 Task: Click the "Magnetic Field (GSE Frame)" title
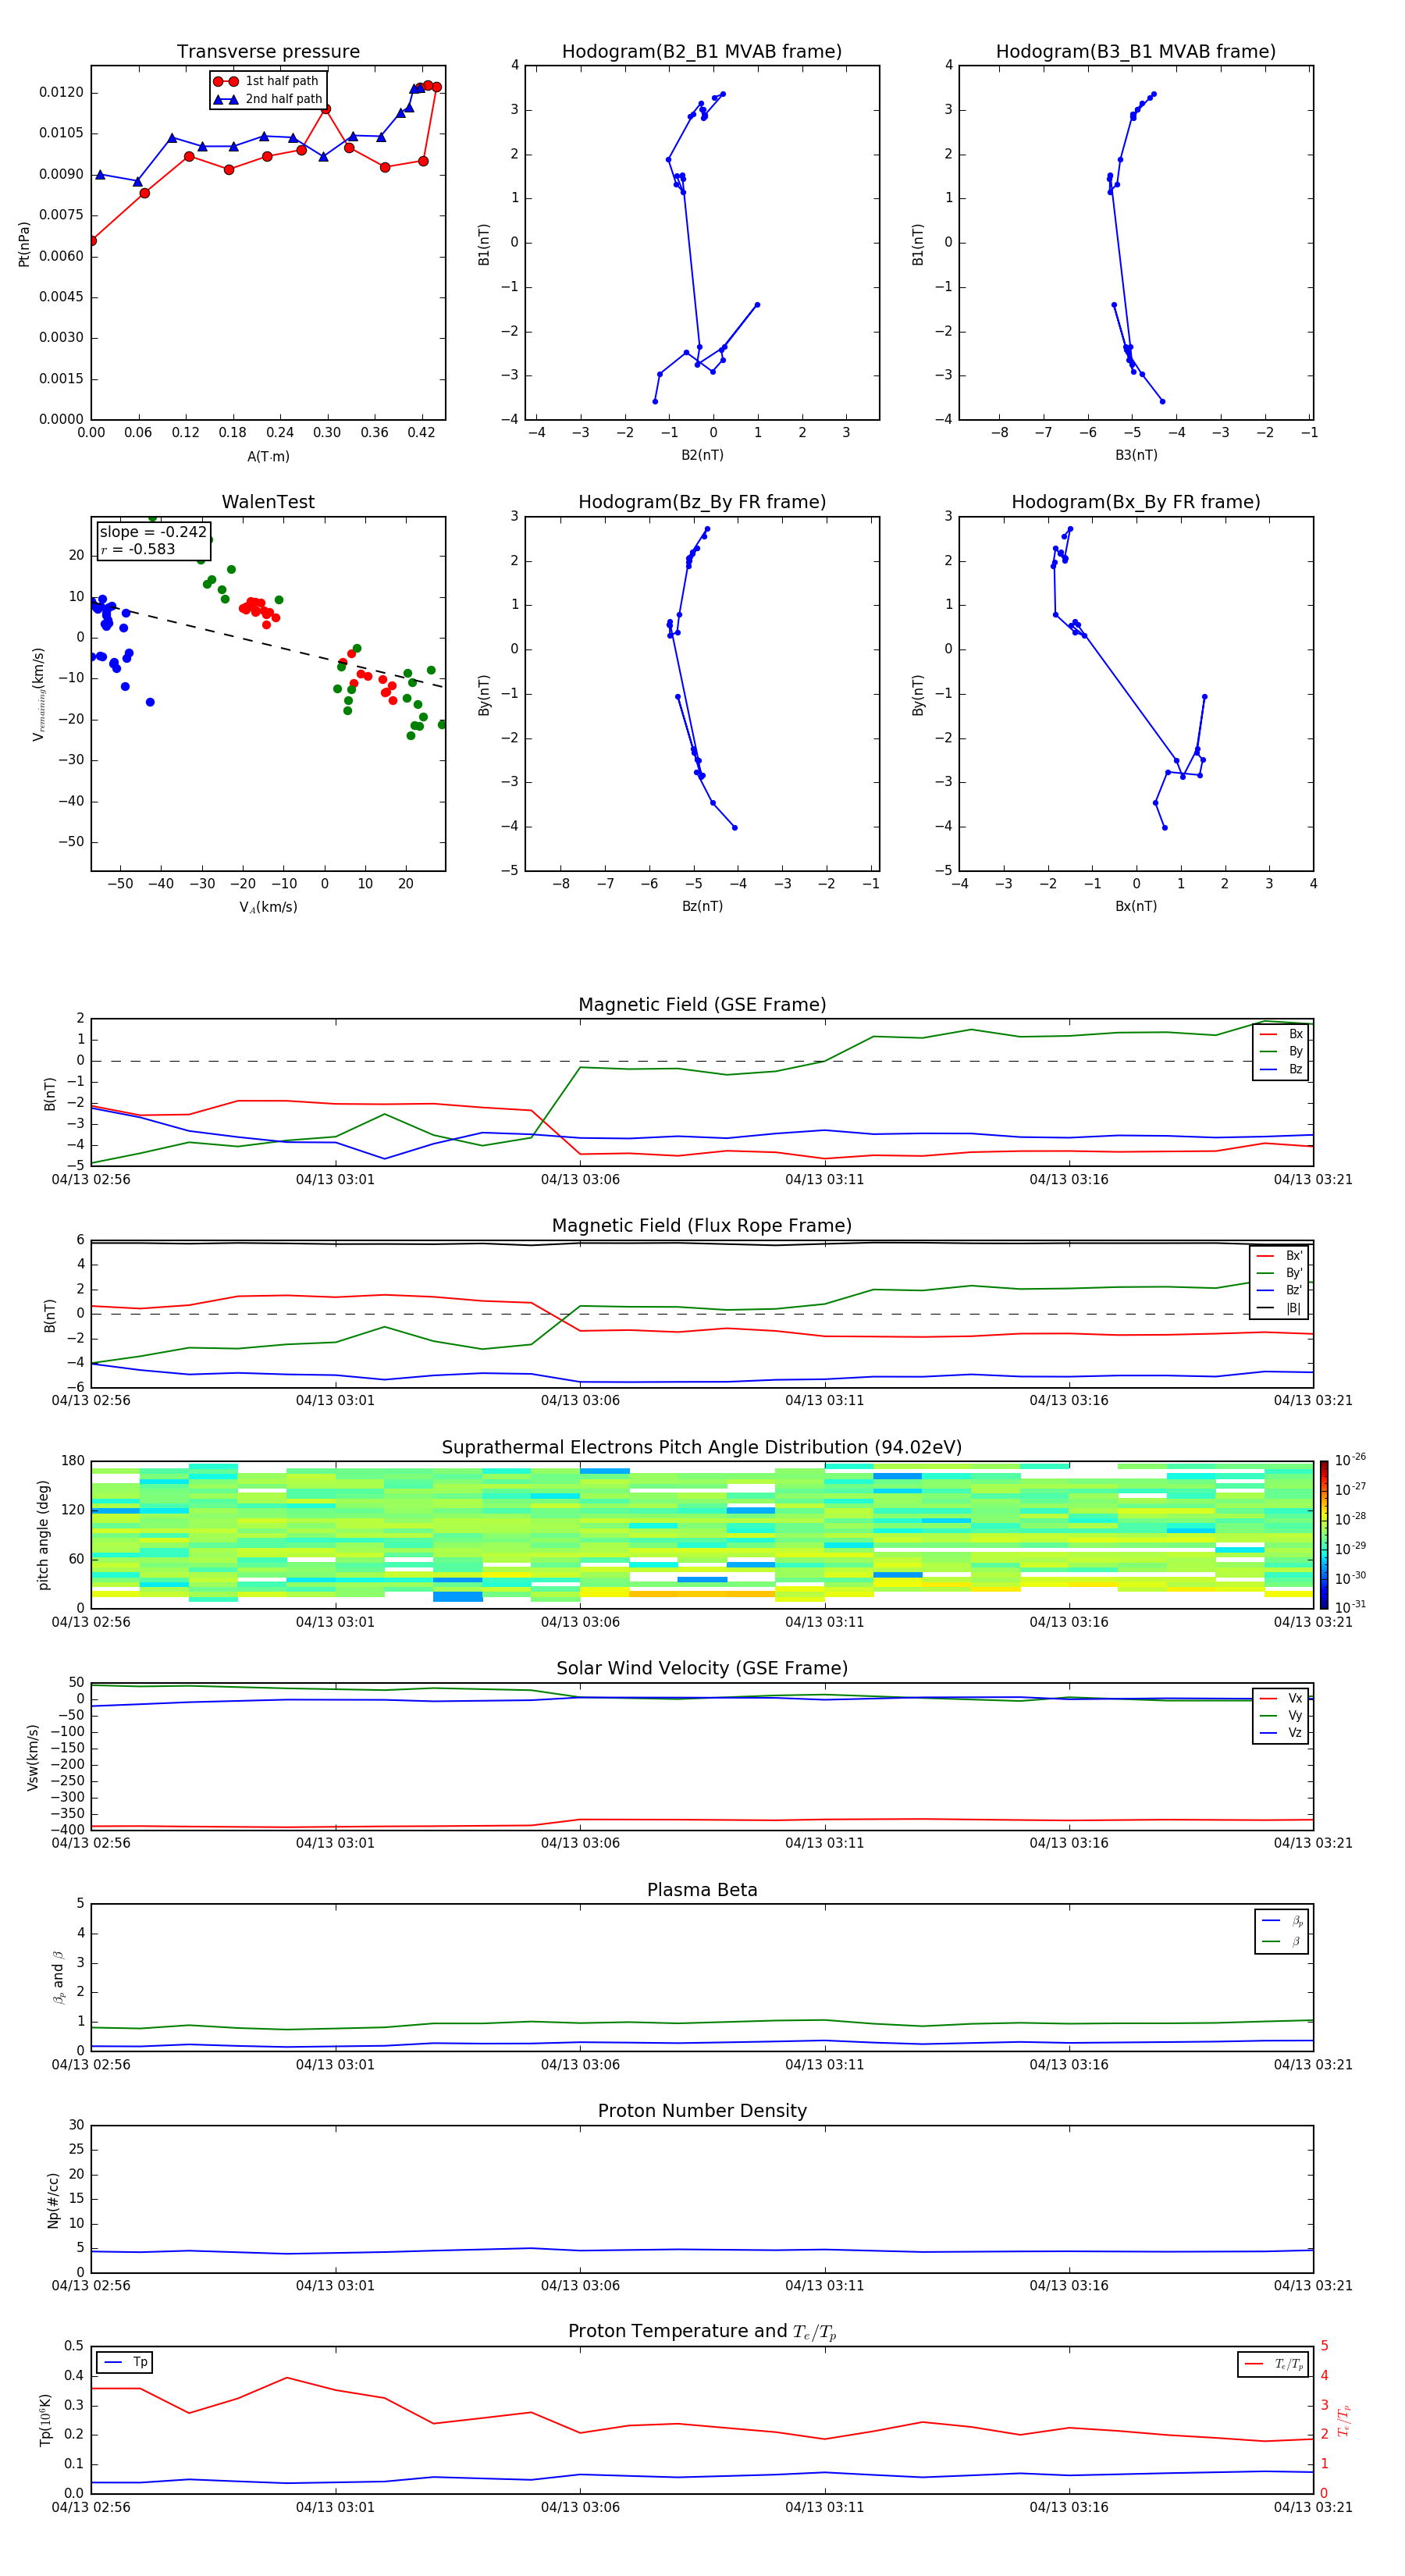coord(702,1005)
